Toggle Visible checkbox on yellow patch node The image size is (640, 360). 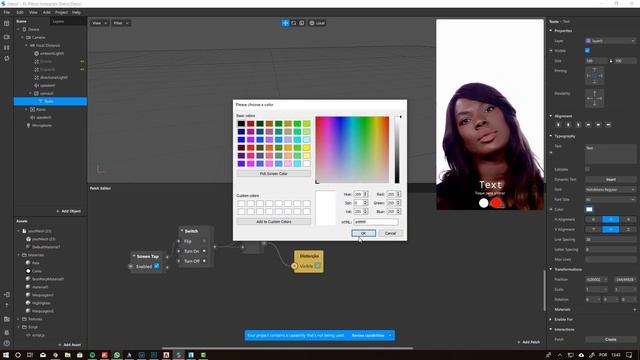click(318, 266)
